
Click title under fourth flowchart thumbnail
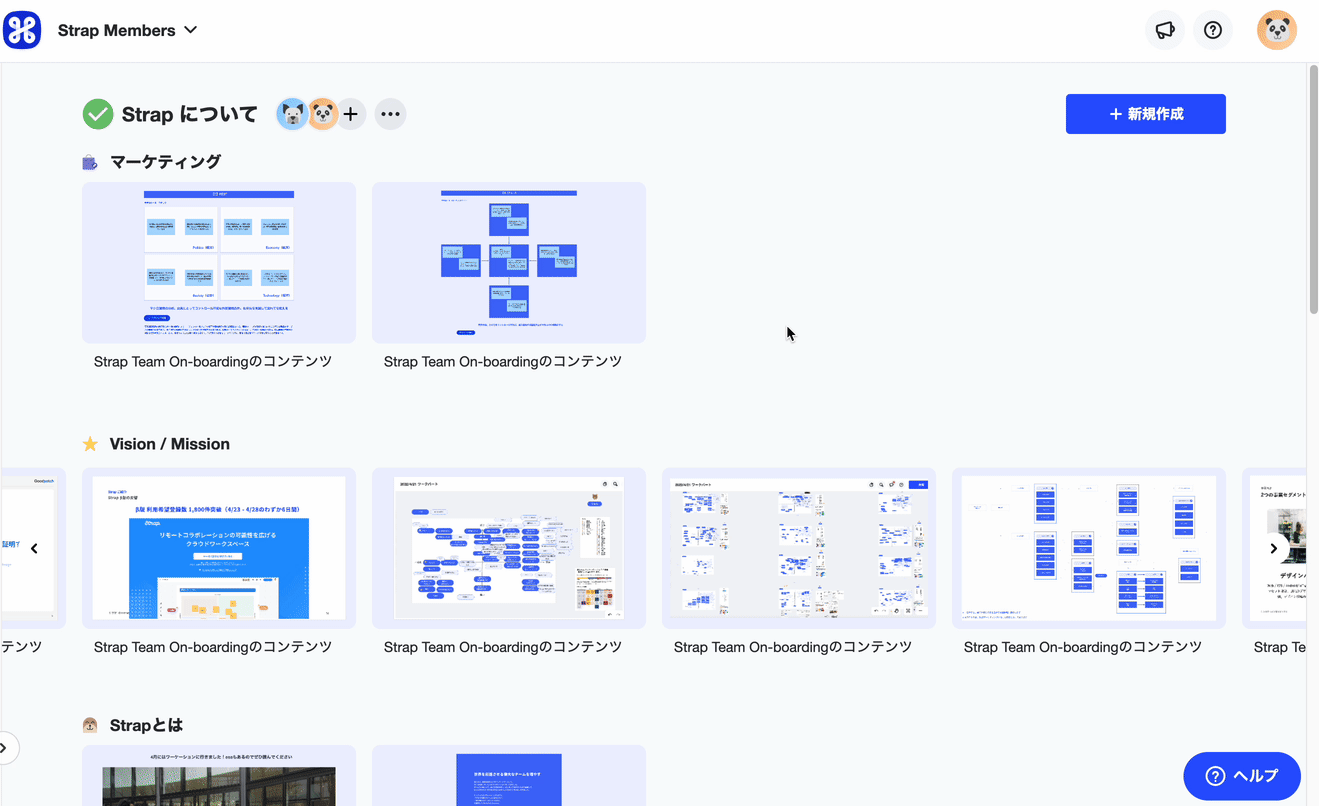[1083, 648]
